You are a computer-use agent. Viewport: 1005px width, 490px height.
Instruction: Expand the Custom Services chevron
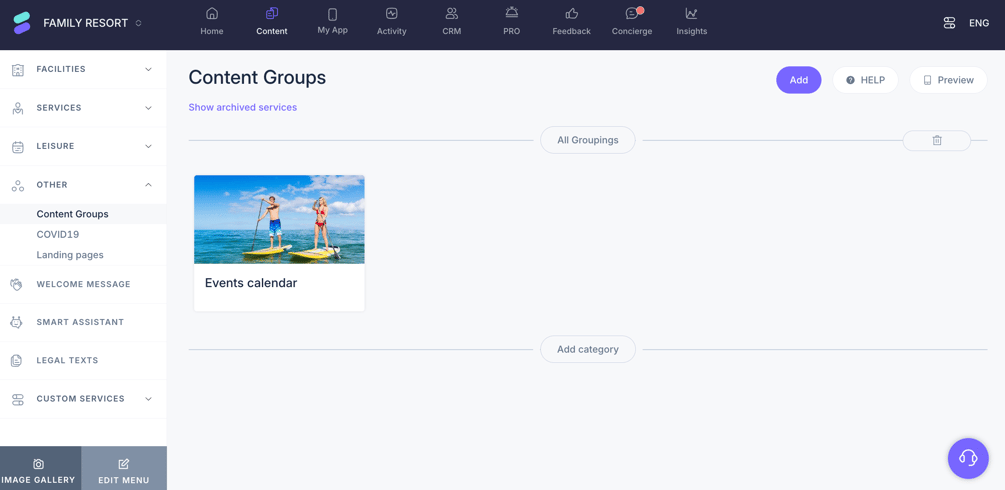coord(148,399)
